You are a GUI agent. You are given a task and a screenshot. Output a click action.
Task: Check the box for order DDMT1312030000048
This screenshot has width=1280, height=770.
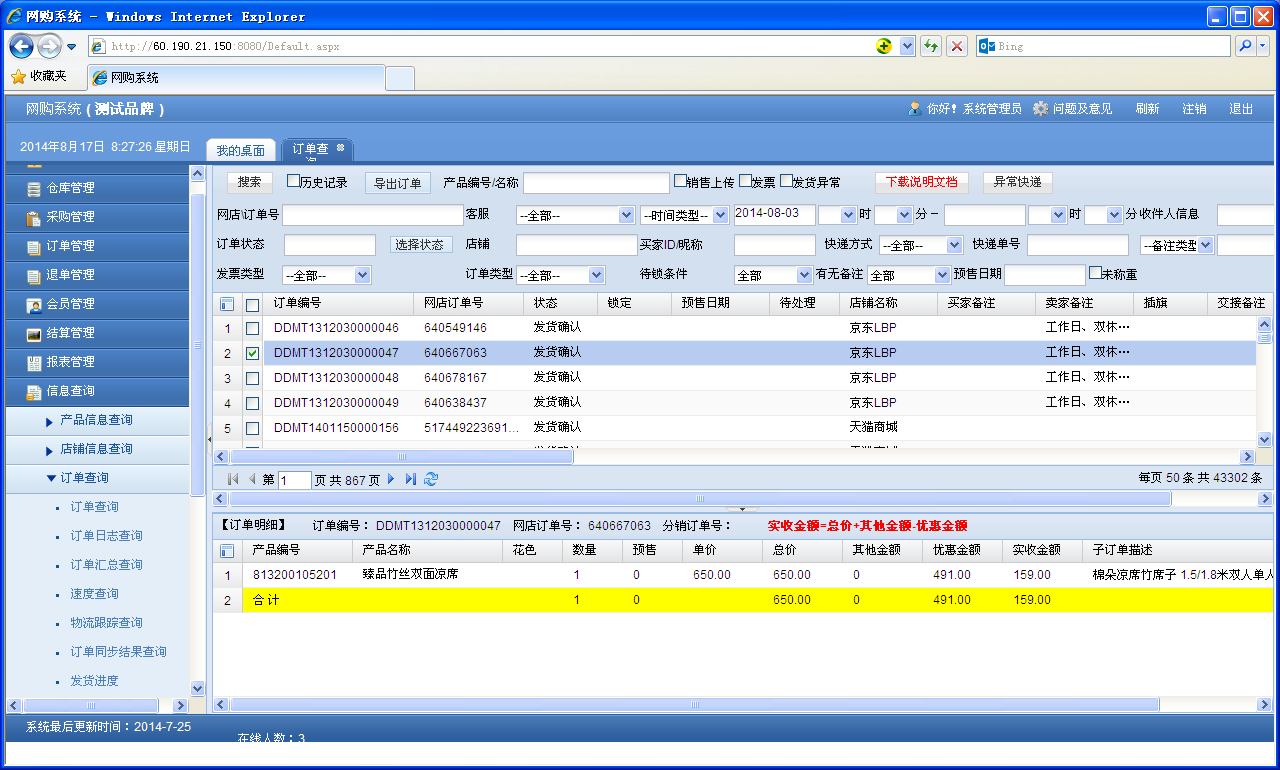click(x=253, y=378)
